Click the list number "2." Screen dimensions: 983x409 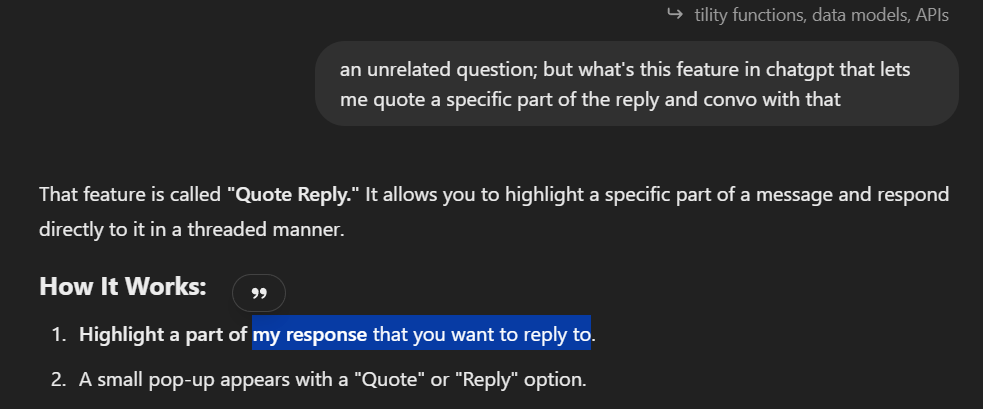click(x=59, y=380)
